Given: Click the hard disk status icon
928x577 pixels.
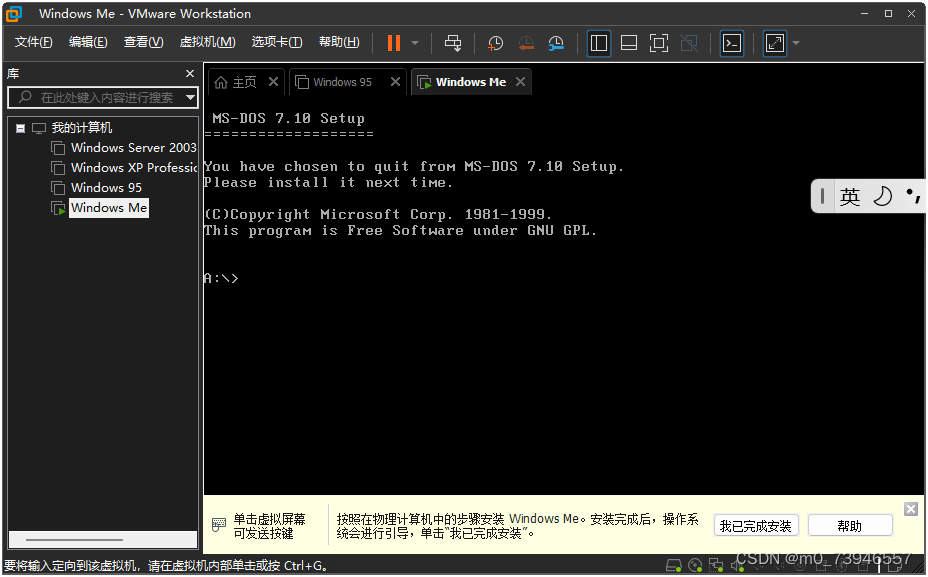Looking at the screenshot, I should (674, 566).
